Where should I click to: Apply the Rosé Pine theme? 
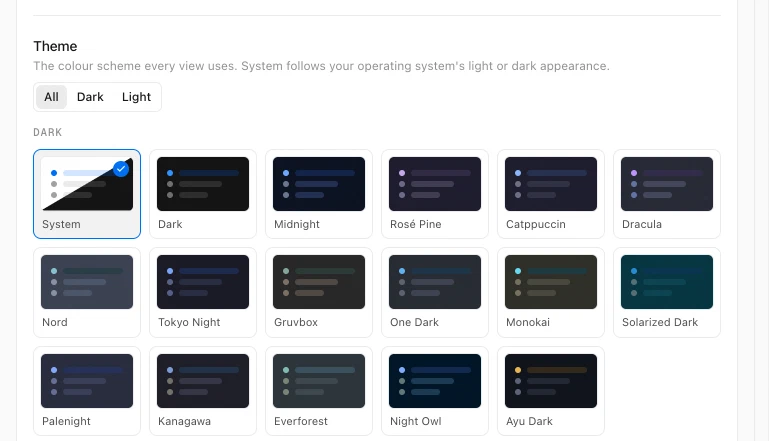point(435,194)
